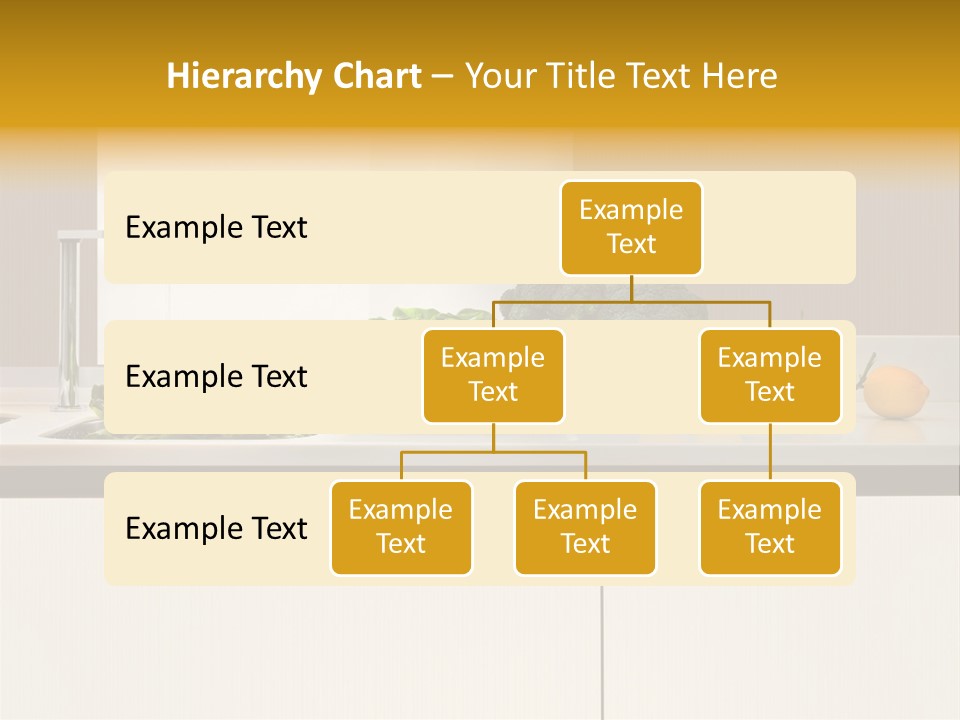Select the top row band right of the top box
Image resolution: width=960 pixels, height=720 pixels.
coord(778,228)
